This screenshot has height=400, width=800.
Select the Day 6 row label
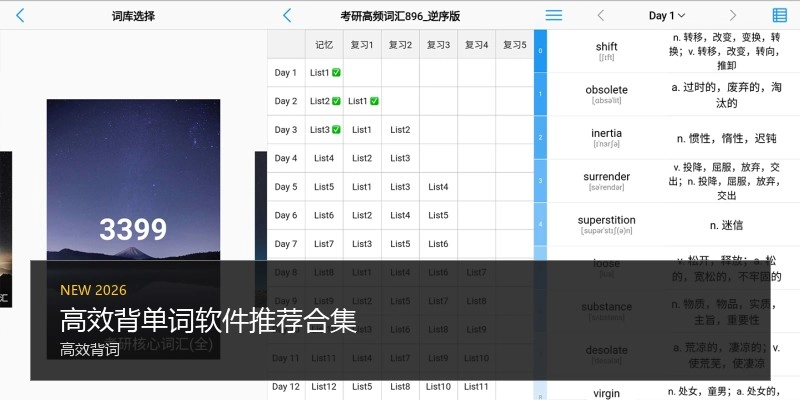(x=286, y=215)
